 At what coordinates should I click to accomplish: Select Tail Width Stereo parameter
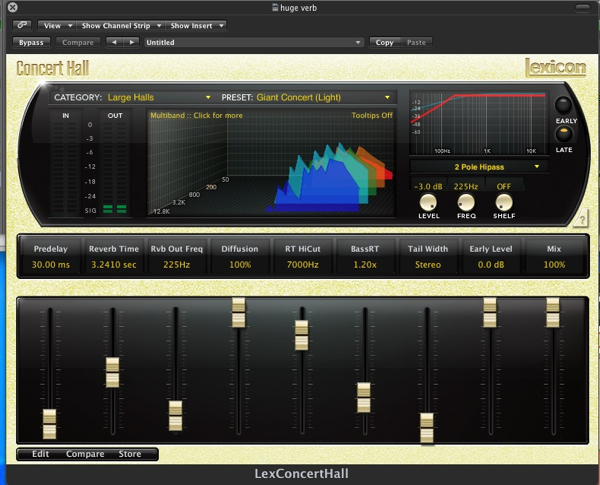point(428,256)
